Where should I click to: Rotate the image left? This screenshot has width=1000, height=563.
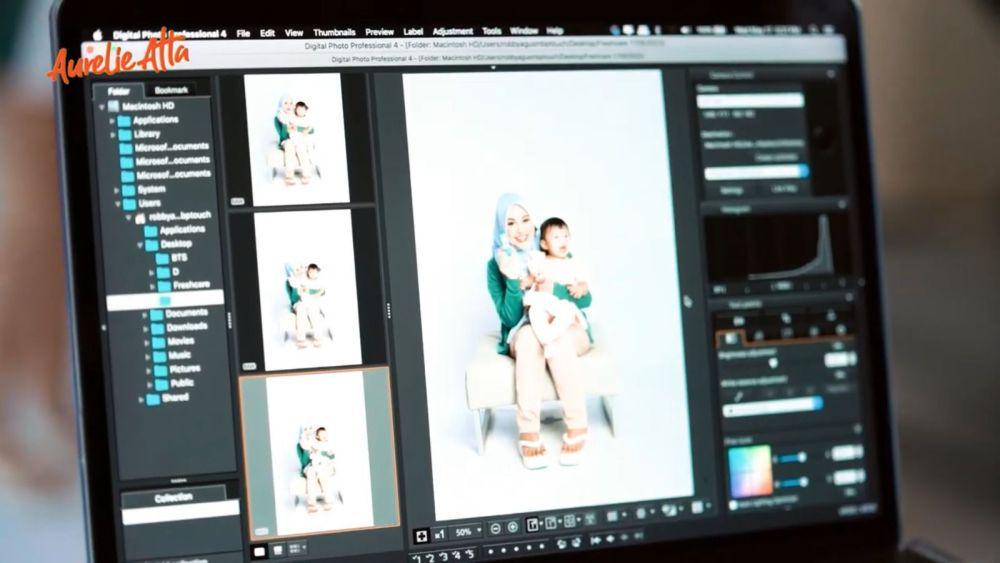[x=561, y=544]
